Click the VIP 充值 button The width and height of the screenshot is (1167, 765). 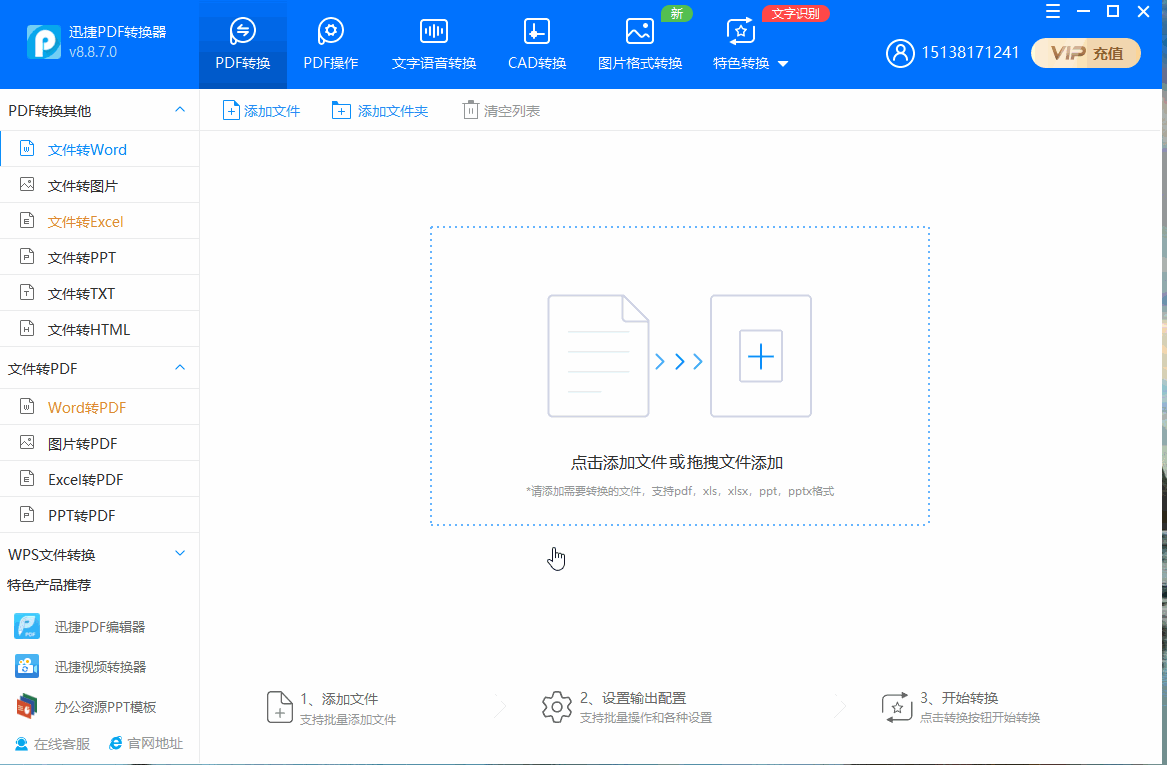coord(1086,52)
